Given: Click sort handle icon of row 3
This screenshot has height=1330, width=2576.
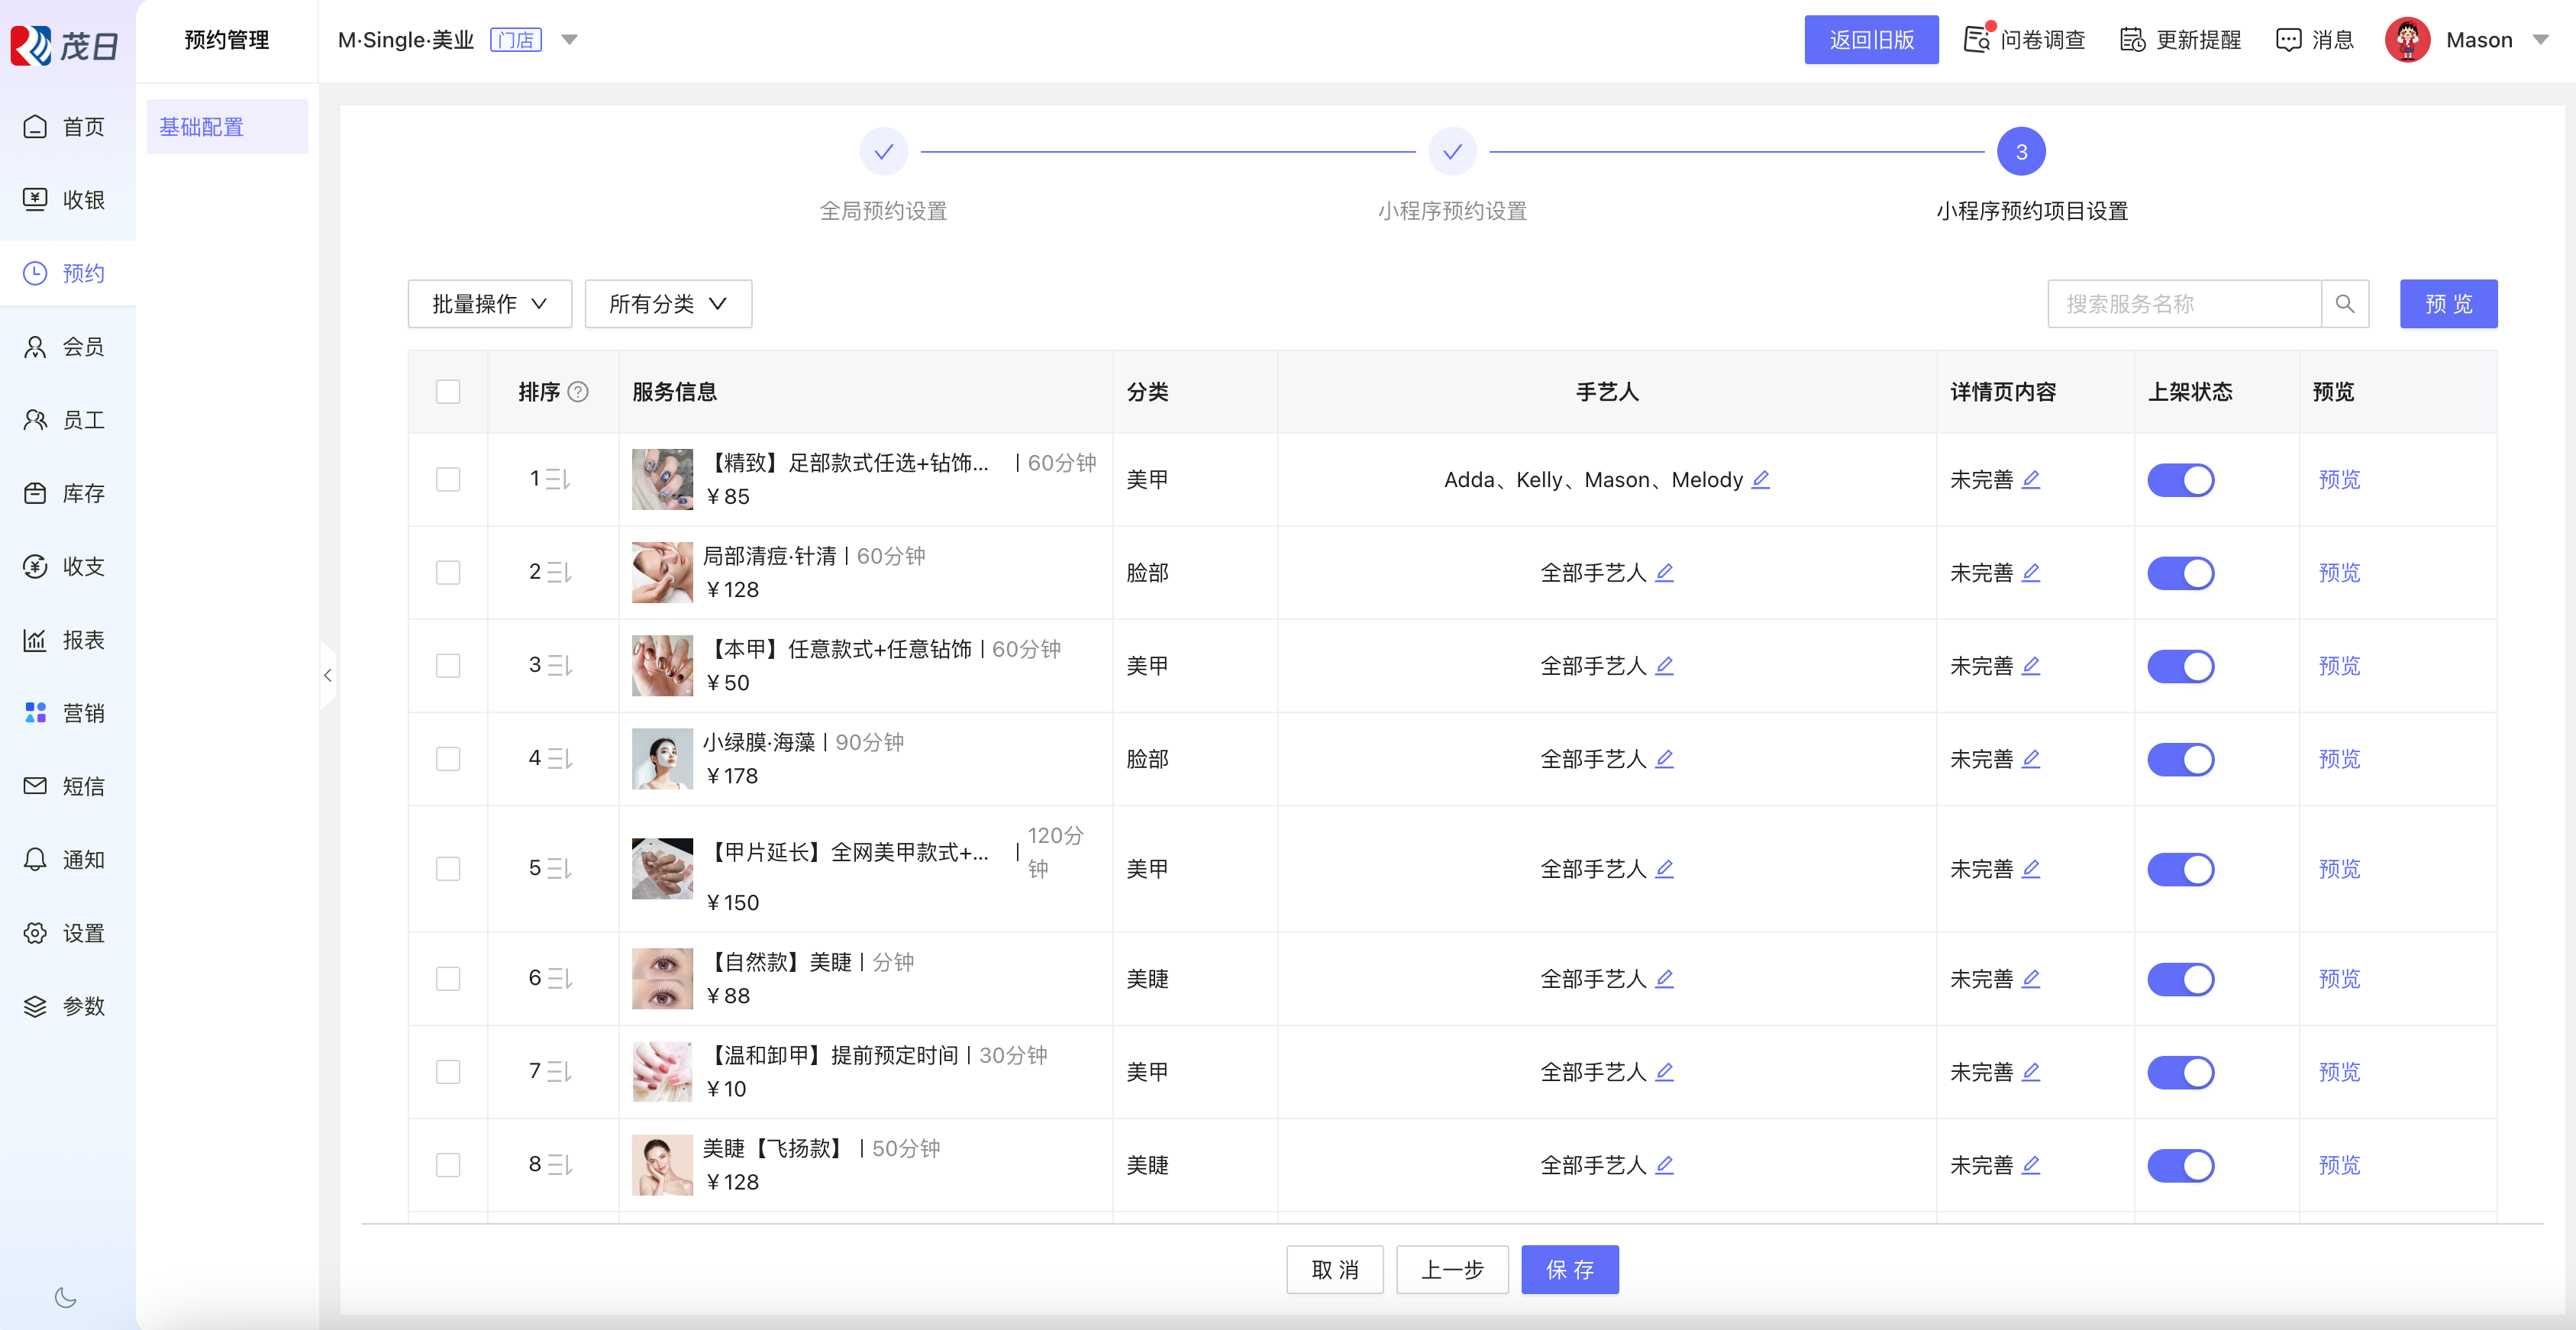Looking at the screenshot, I should (x=560, y=666).
